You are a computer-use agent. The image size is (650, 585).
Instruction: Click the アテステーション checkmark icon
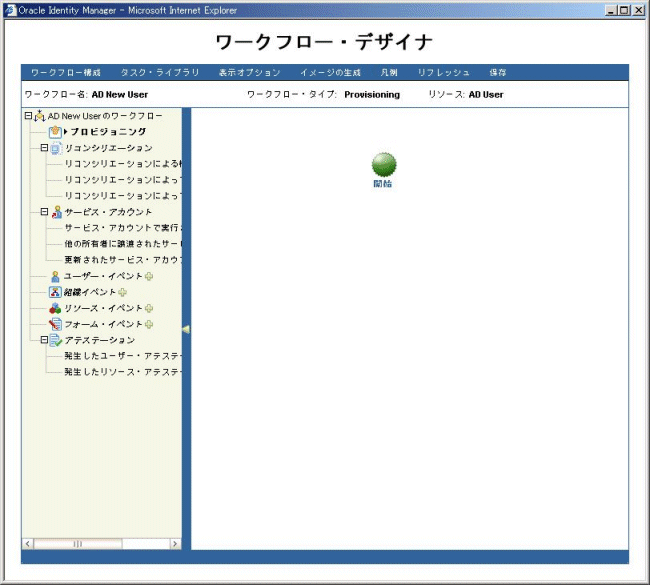[x=56, y=340]
